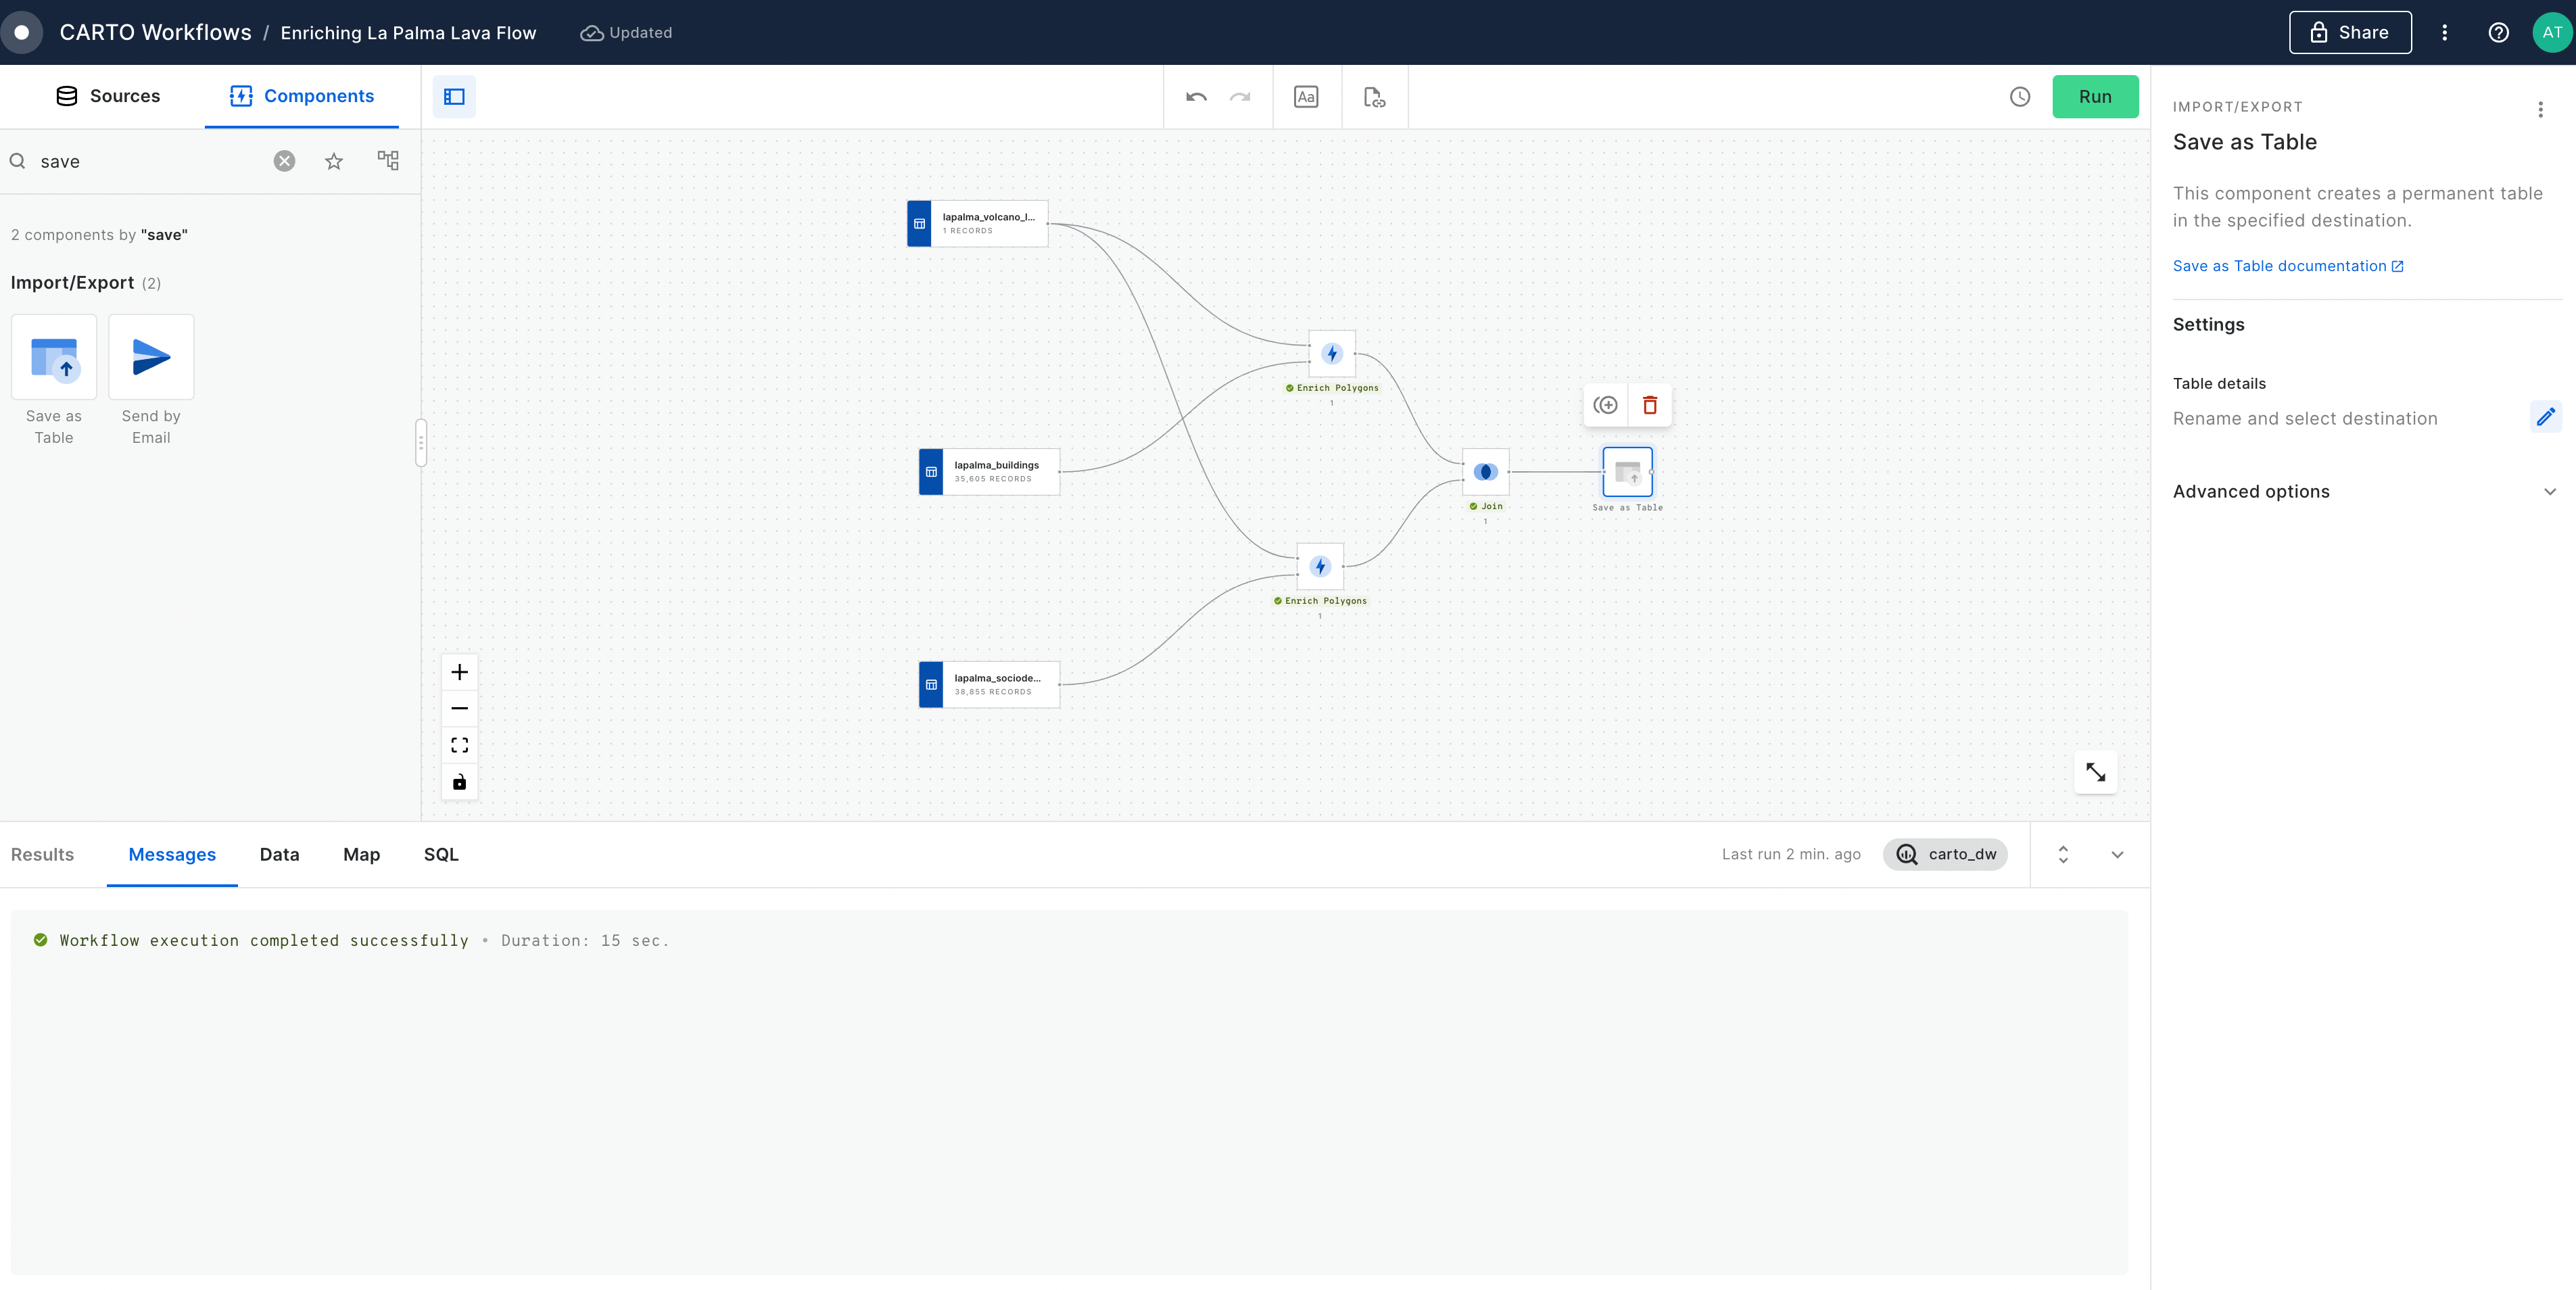View the SQL tab

coord(441,854)
